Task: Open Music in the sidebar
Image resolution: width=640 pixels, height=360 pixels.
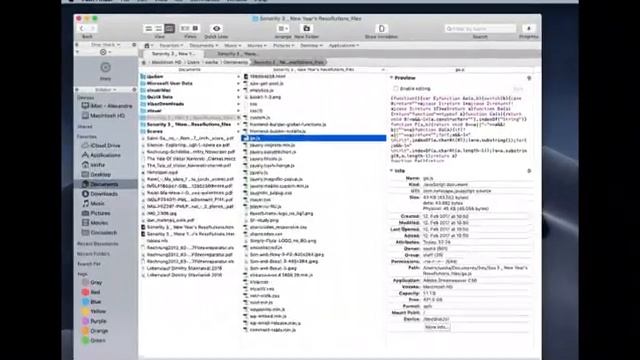Action: (93, 204)
